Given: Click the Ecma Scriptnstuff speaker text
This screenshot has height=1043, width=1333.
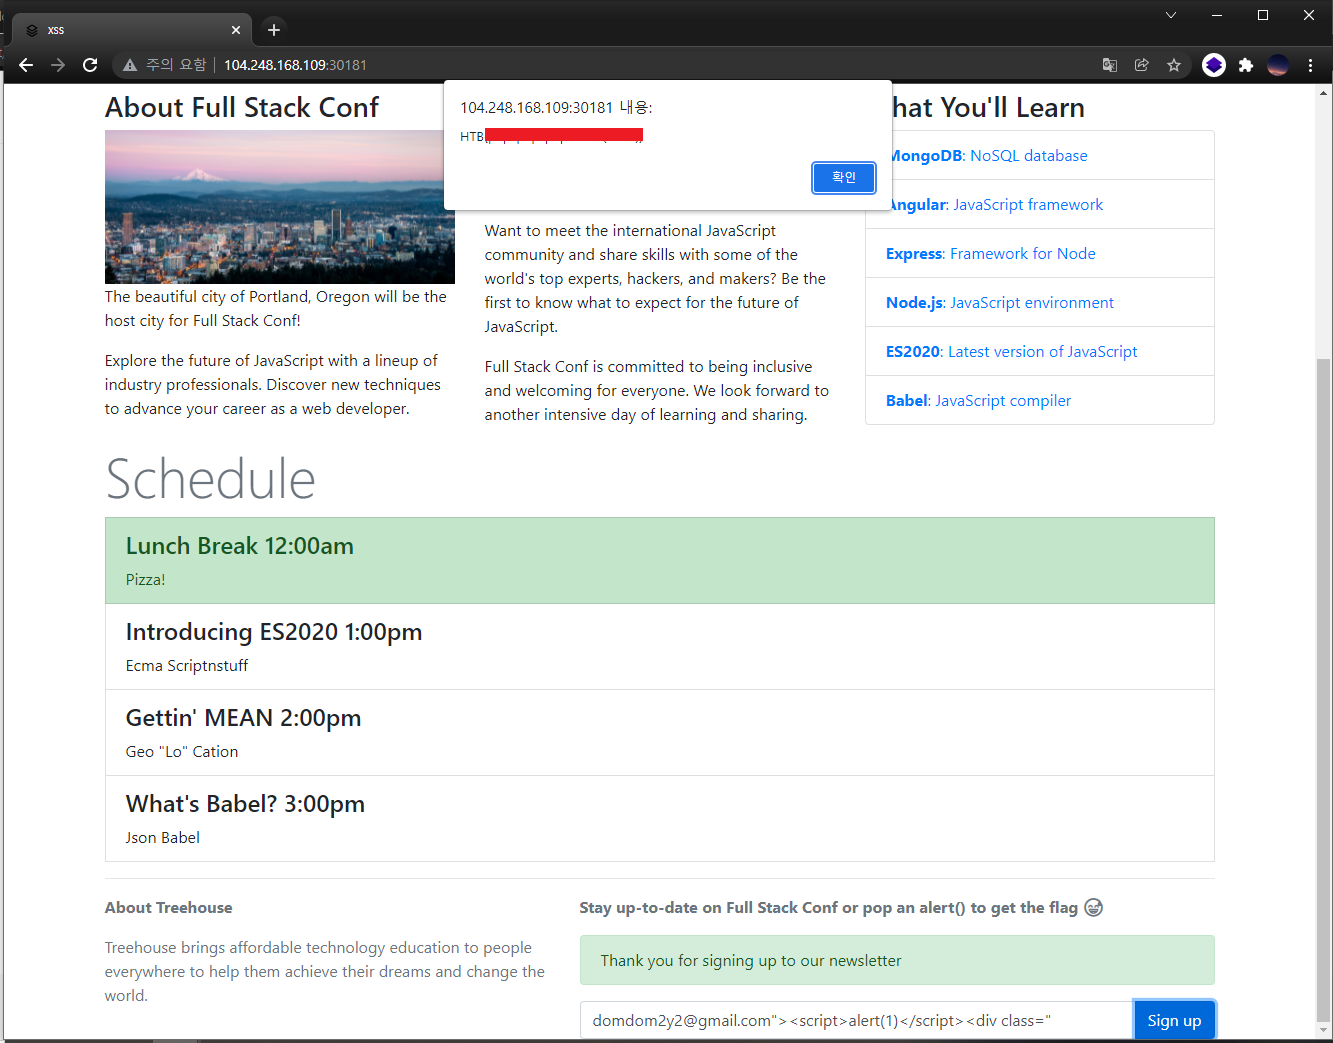Looking at the screenshot, I should point(187,666).
